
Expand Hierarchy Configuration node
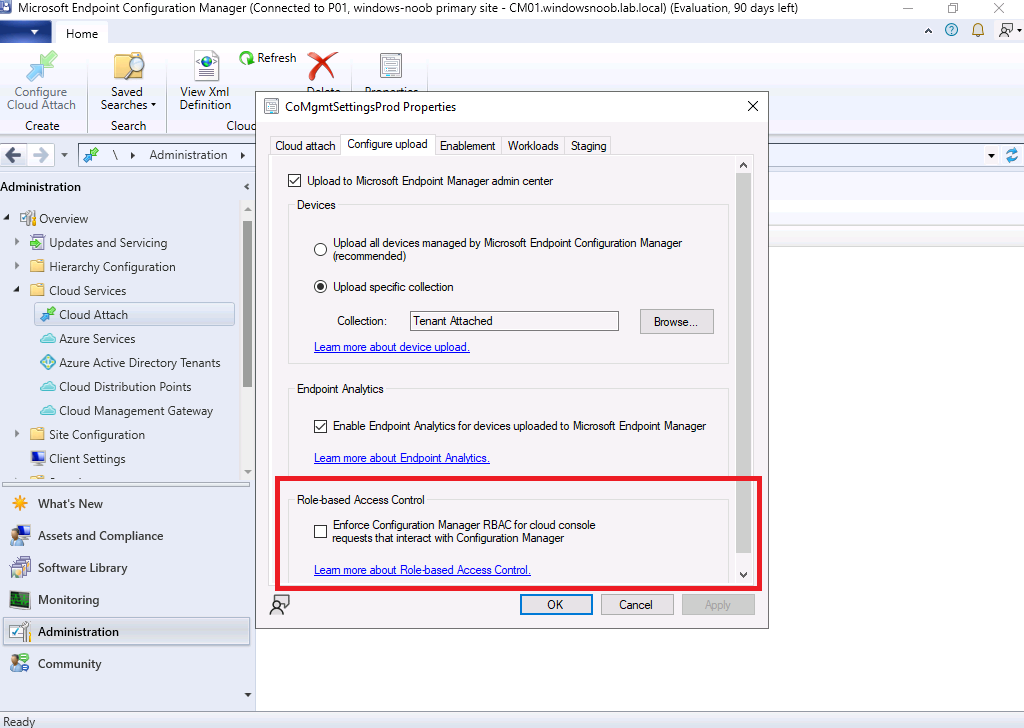(x=17, y=266)
